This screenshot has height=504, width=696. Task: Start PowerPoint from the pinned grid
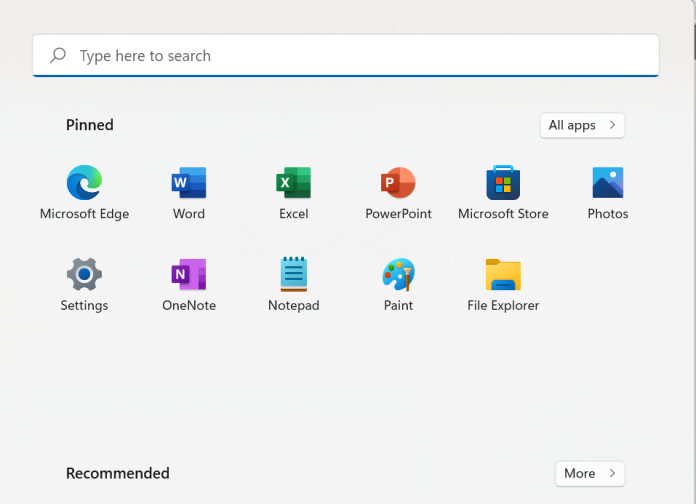coord(398,183)
